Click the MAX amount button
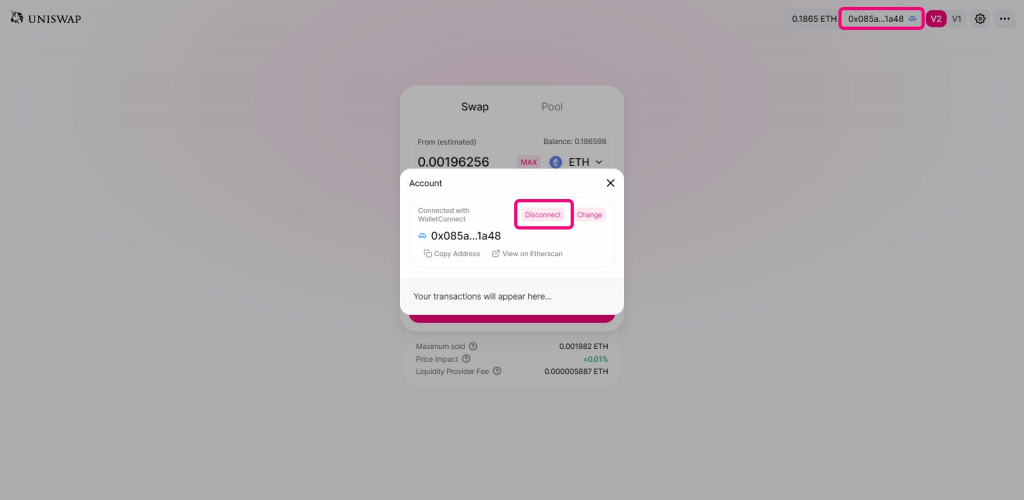Screen dimensions: 1024x500 528,162
